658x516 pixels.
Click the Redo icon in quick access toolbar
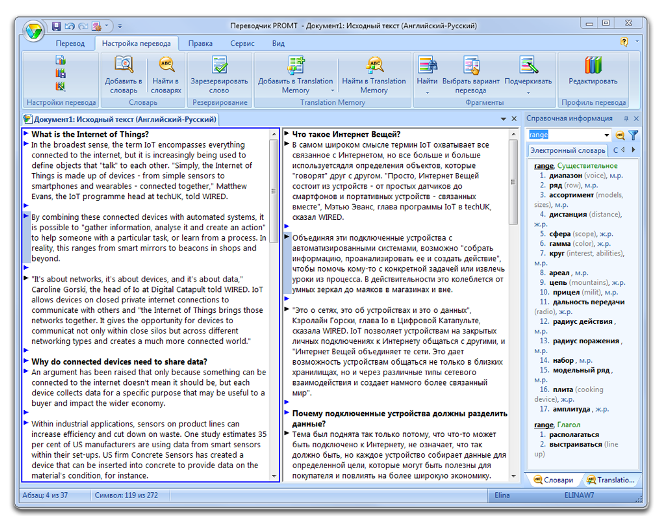pyautogui.click(x=83, y=26)
